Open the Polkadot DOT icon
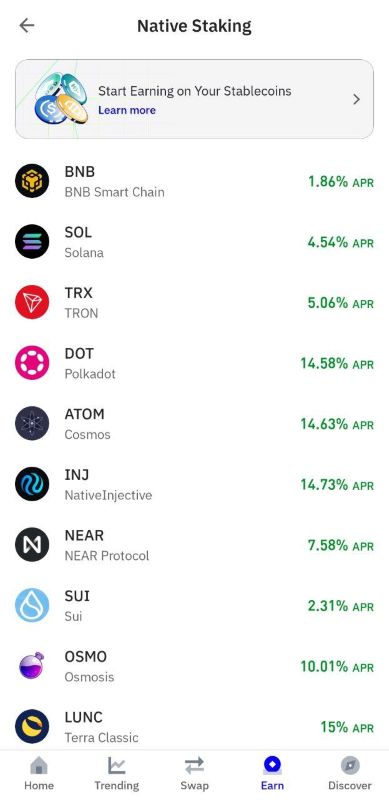 [x=32, y=363]
